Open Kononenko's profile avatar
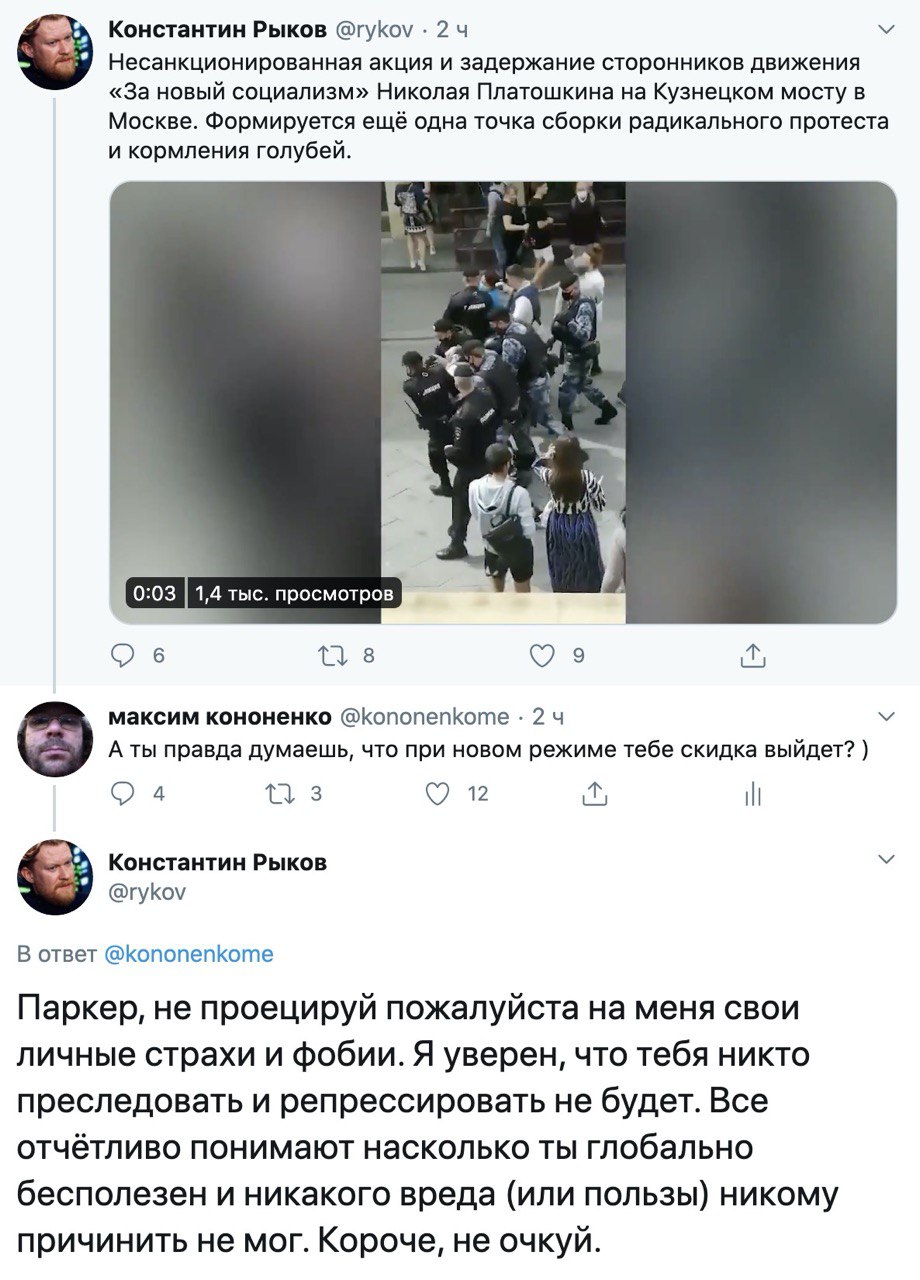This screenshot has height=1280, width=920. (55, 739)
